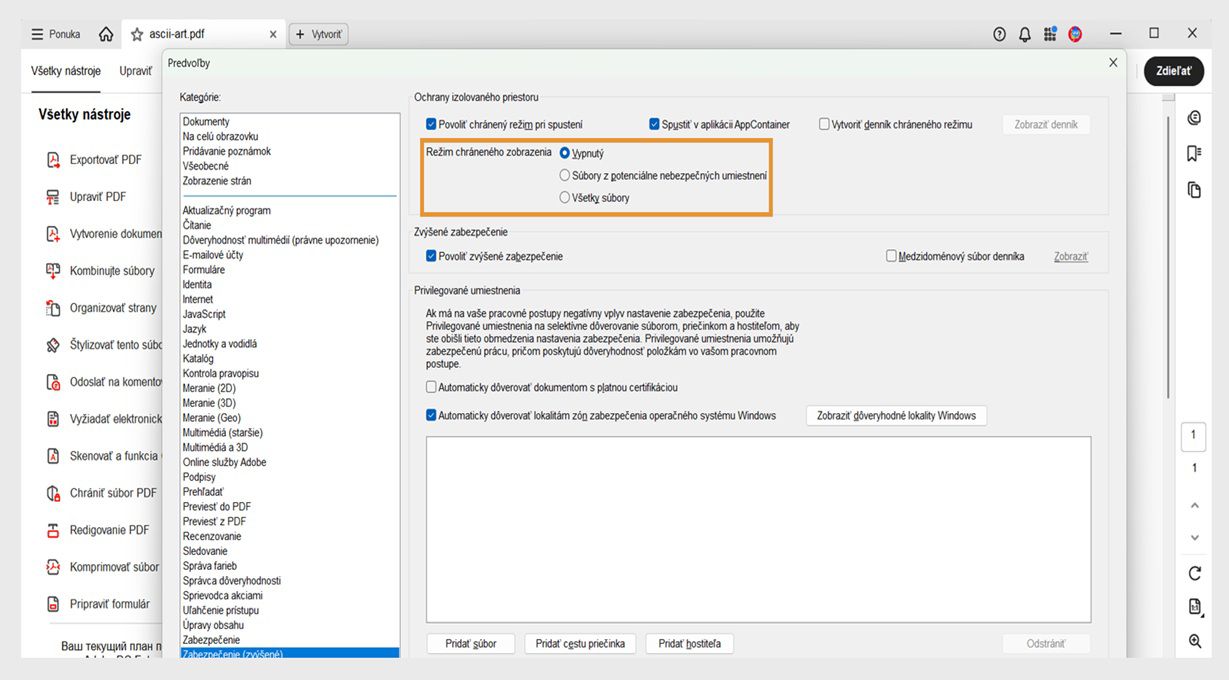Image resolution: width=1229 pixels, height=680 pixels.
Task: Click the rotate view icon in right rail
Action: [1194, 573]
